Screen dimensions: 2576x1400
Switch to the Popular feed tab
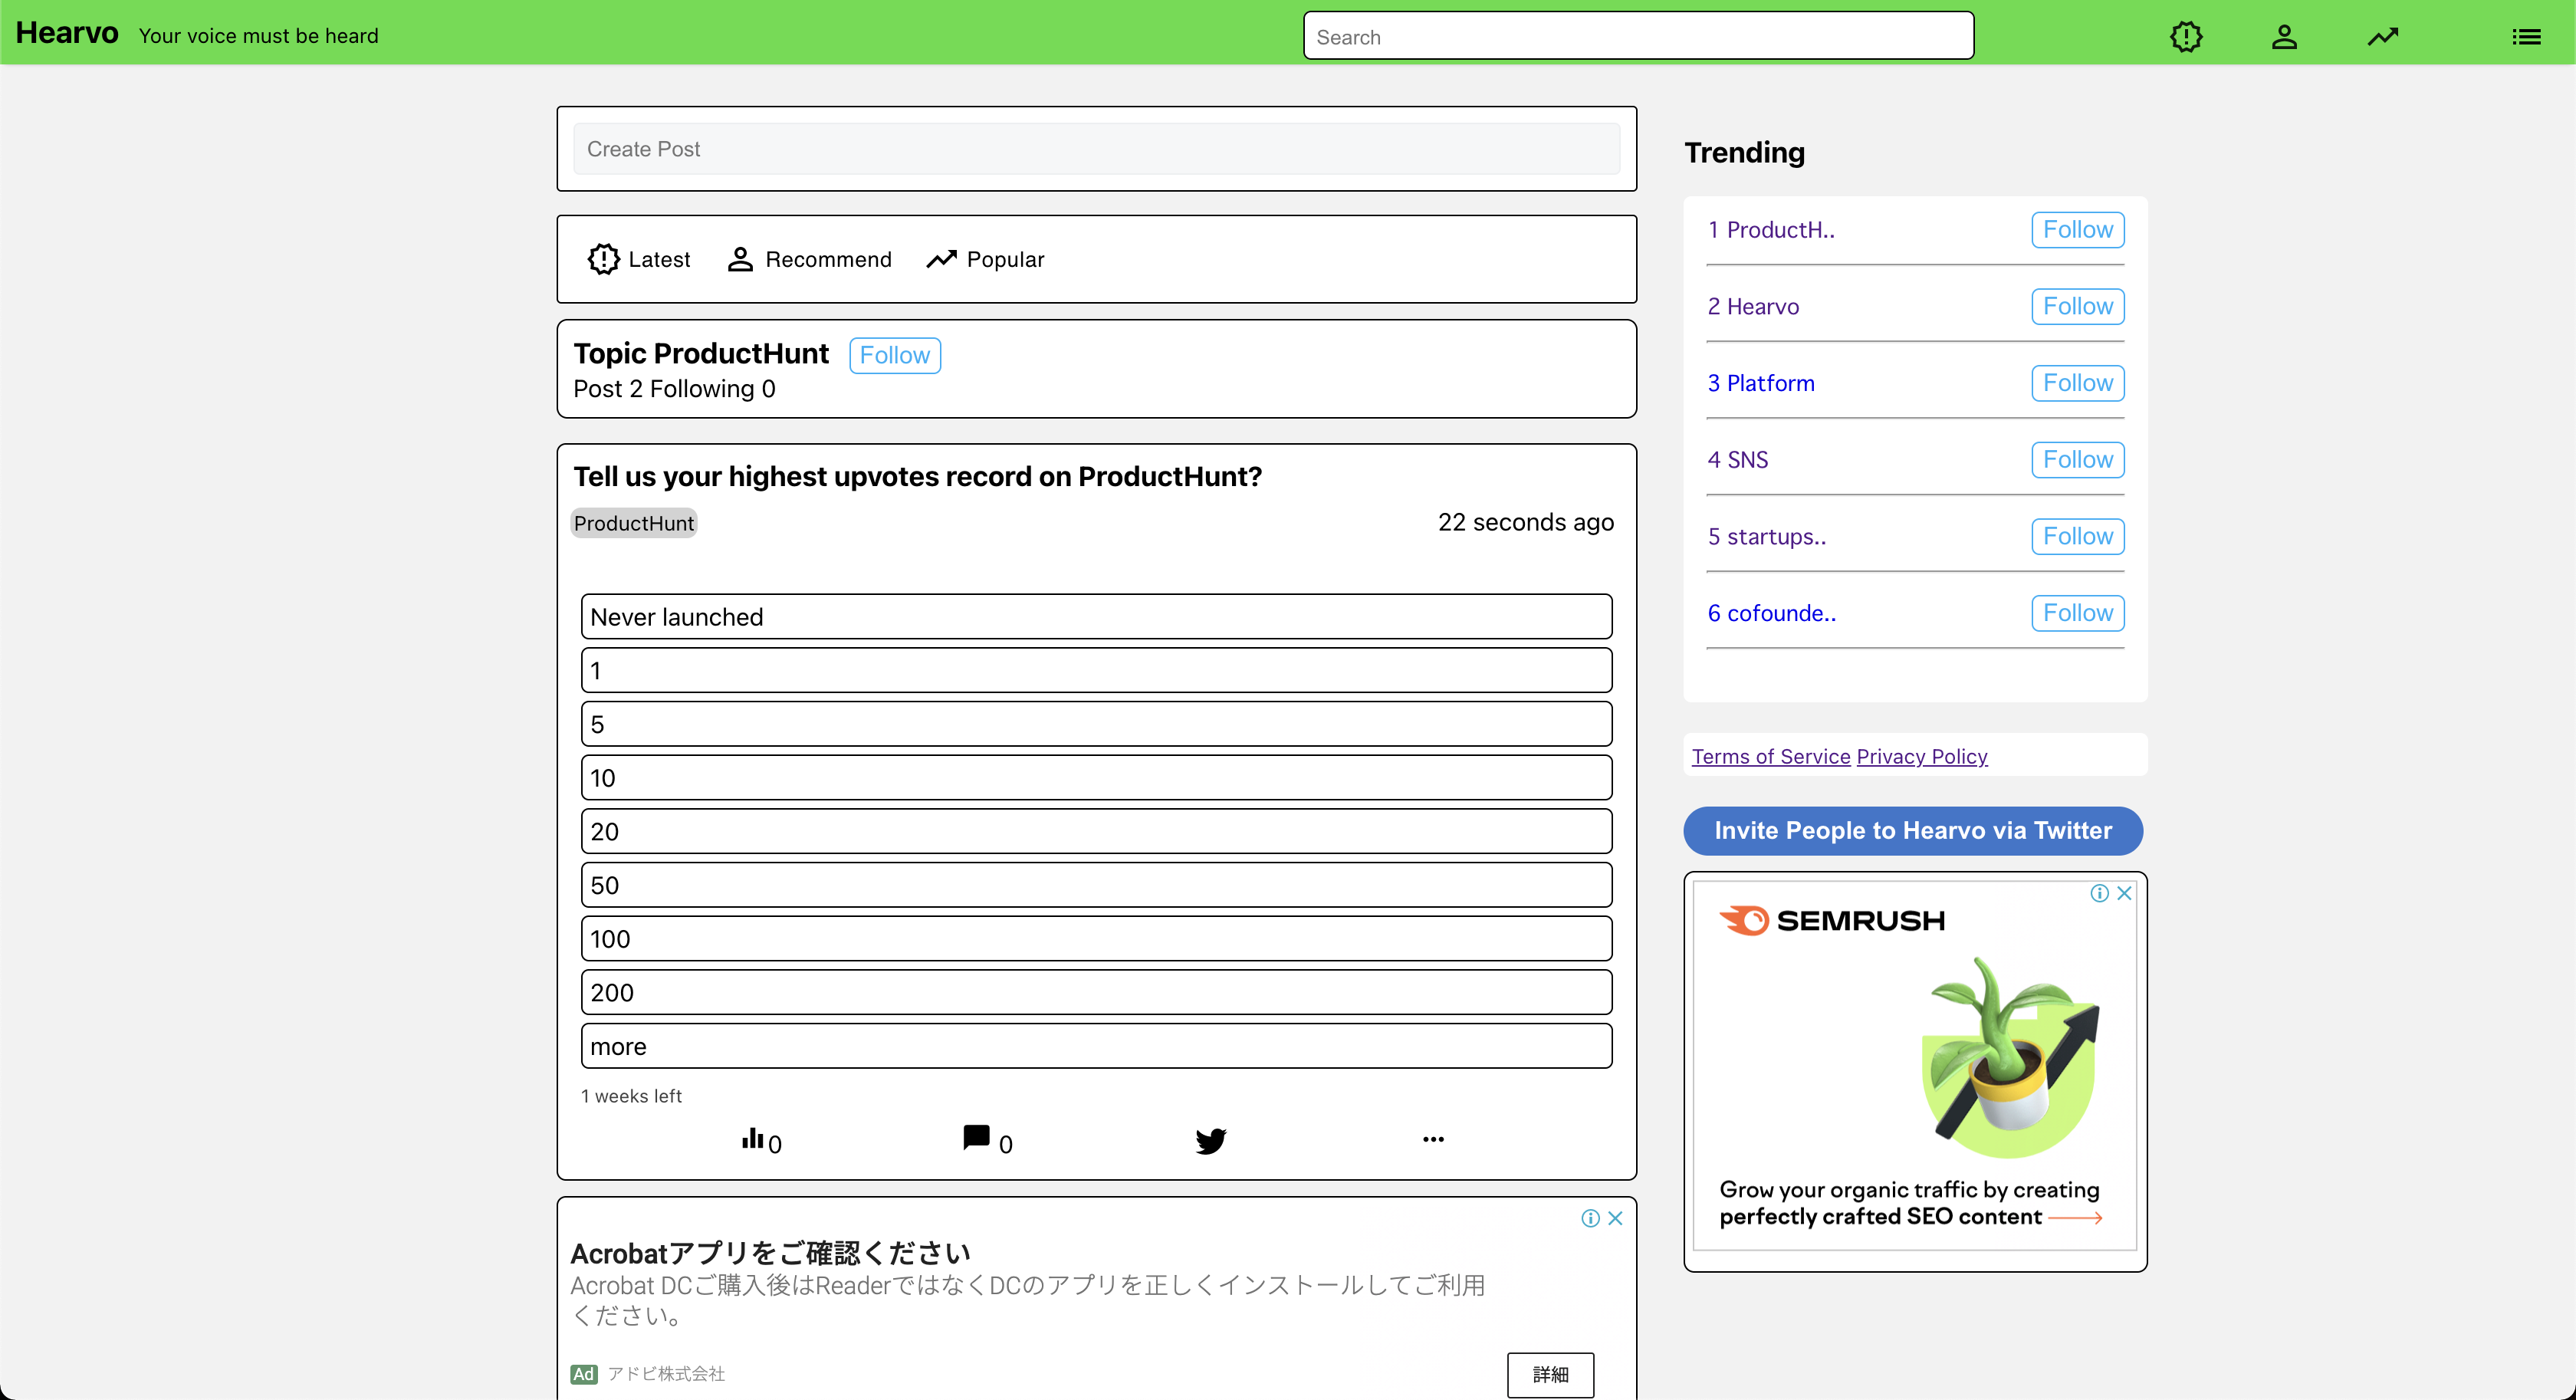pyautogui.click(x=985, y=260)
